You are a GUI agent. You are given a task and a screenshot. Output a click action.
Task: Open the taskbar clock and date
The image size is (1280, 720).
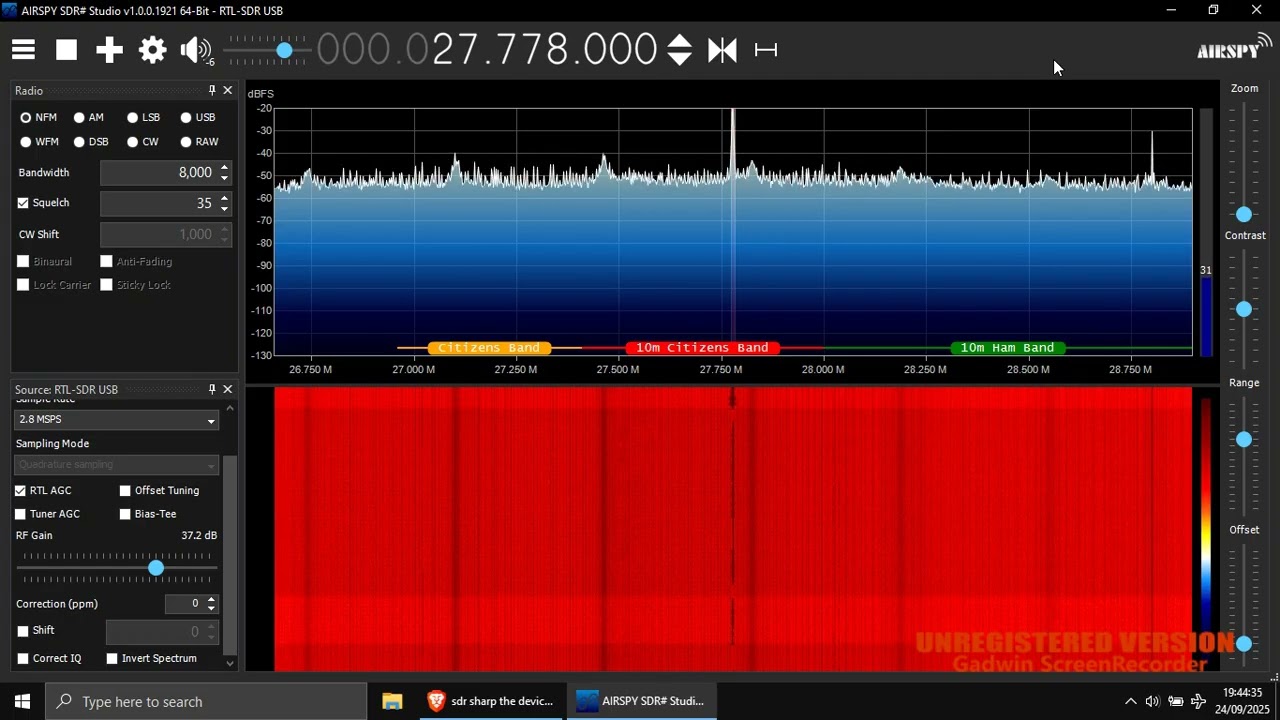click(1242, 701)
